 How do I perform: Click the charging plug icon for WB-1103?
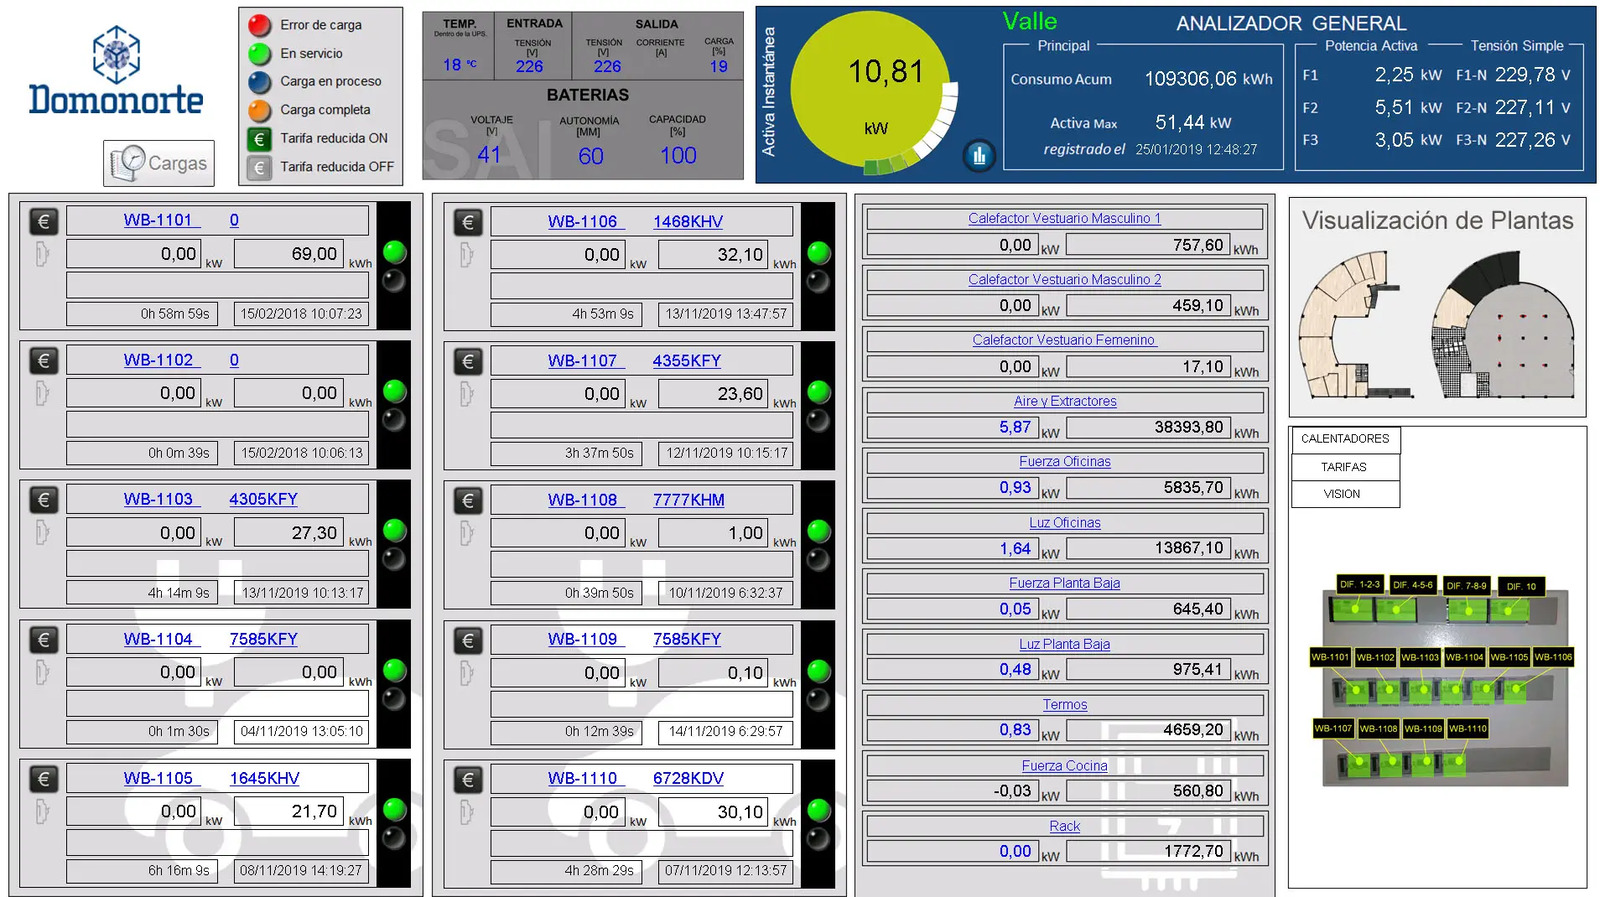pos(42,533)
